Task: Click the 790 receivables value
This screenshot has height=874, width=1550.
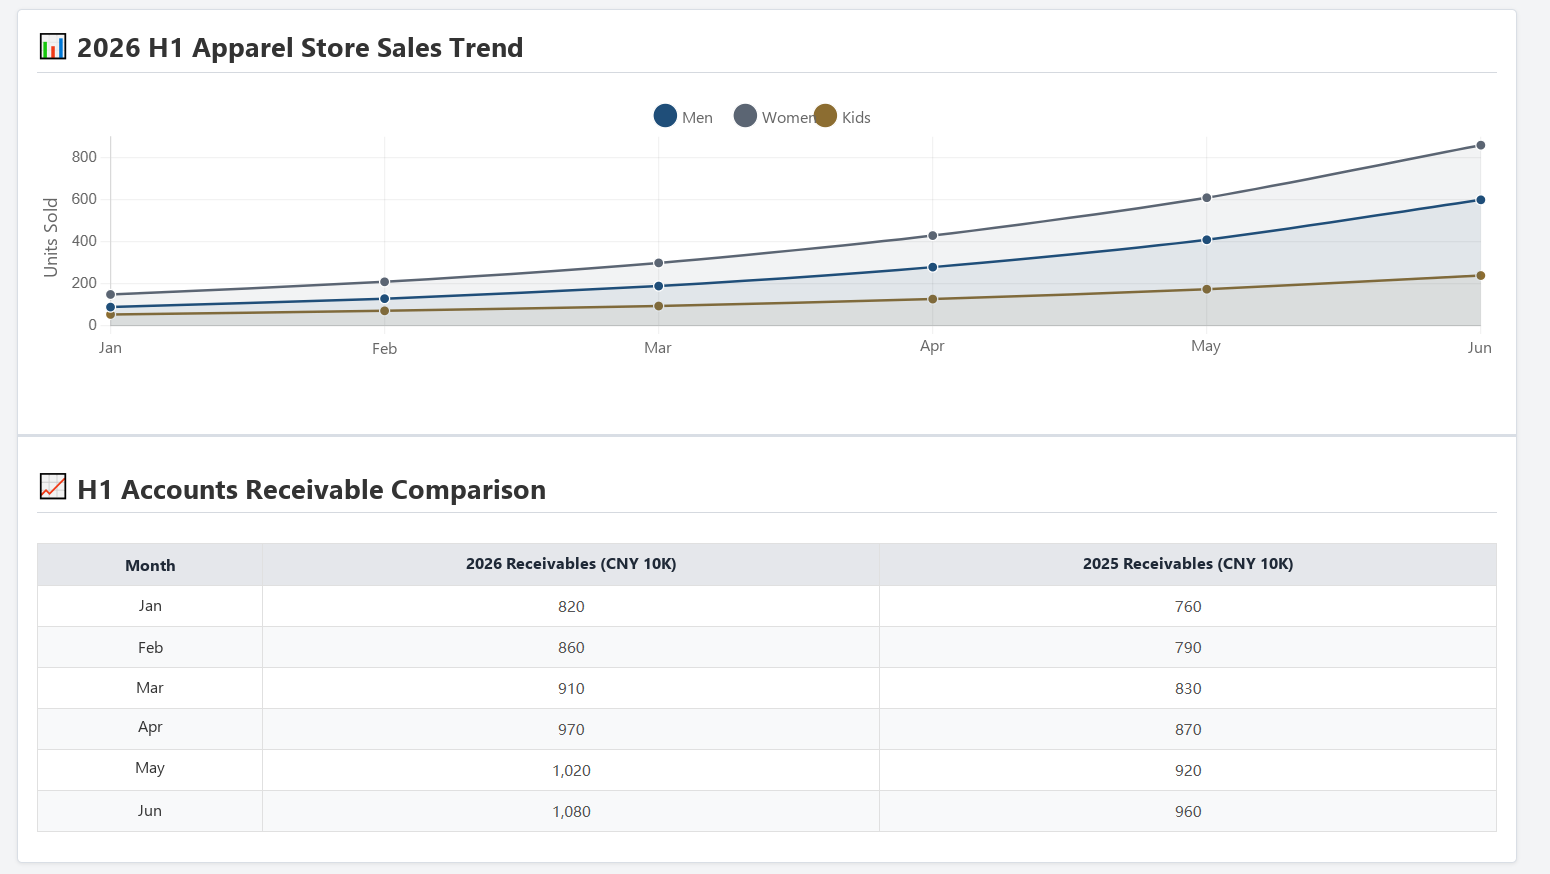Action: click(1188, 648)
